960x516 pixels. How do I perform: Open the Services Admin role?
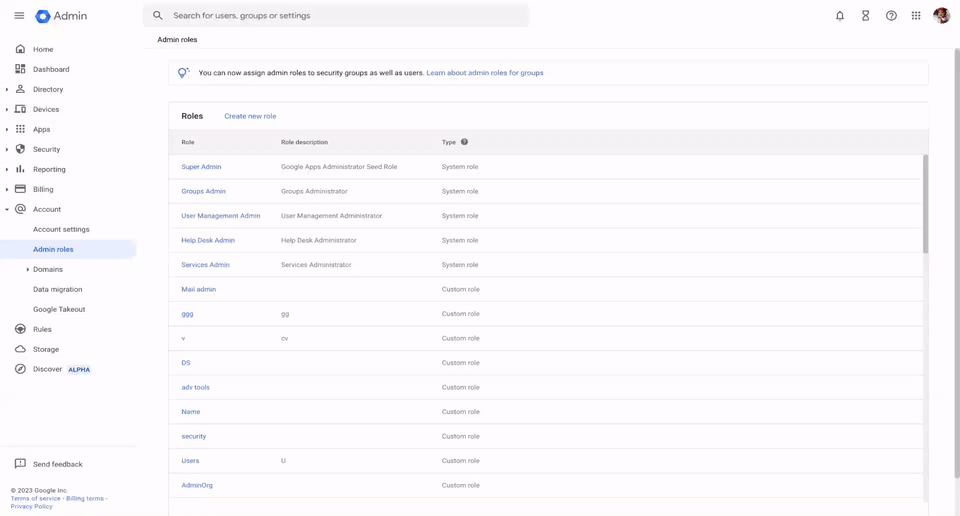[205, 264]
